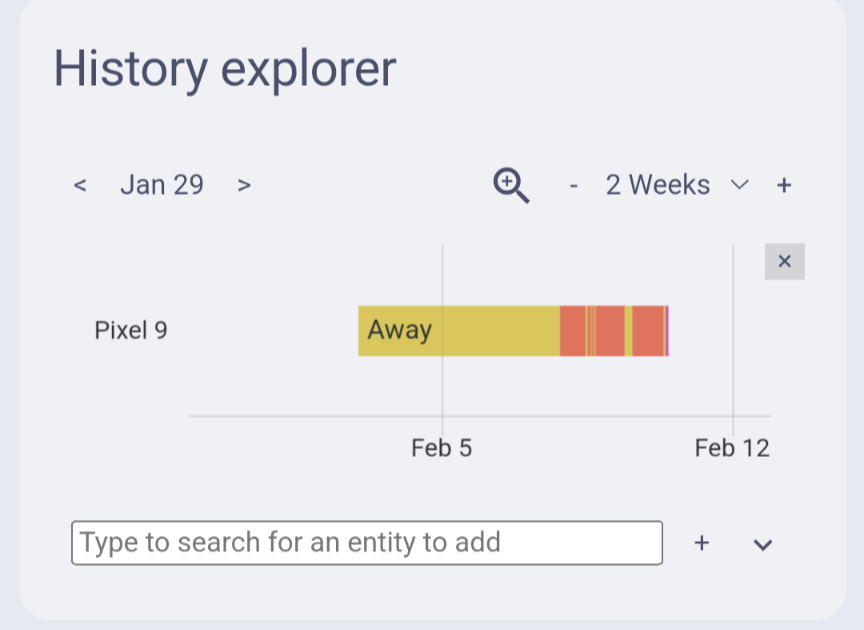This screenshot has height=630, width=864.
Task: Click the chevron next to 2 Weeks
Action: click(x=740, y=185)
